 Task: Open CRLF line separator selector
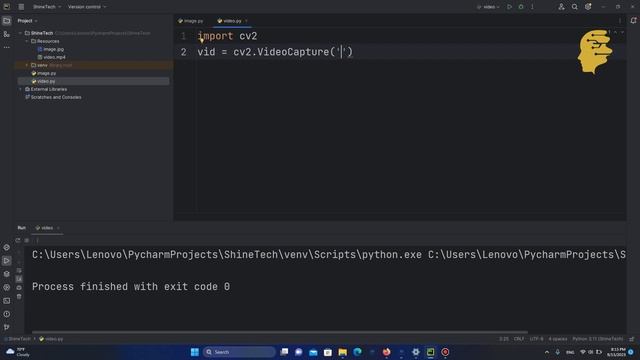pos(519,339)
